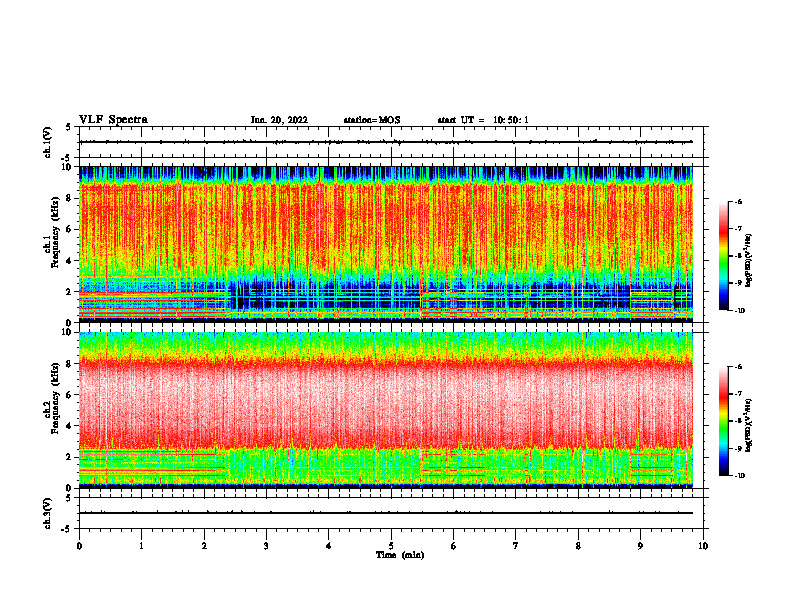This screenshot has width=792, height=612.
Task: Click the ch.1 frequency tick label "4"
Action: 69,261
